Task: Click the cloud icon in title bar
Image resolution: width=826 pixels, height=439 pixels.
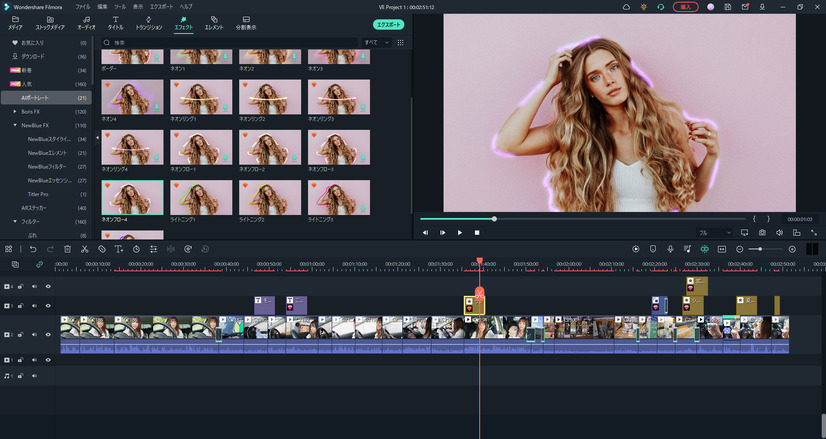Action: (x=626, y=7)
